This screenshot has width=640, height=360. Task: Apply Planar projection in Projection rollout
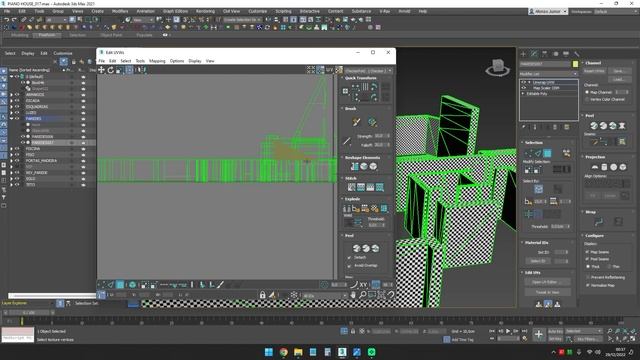(595, 167)
